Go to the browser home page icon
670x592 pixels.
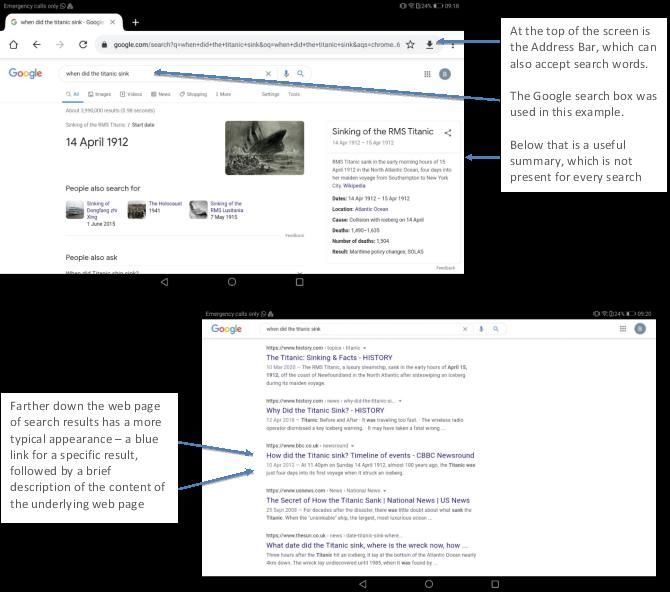[x=14, y=44]
